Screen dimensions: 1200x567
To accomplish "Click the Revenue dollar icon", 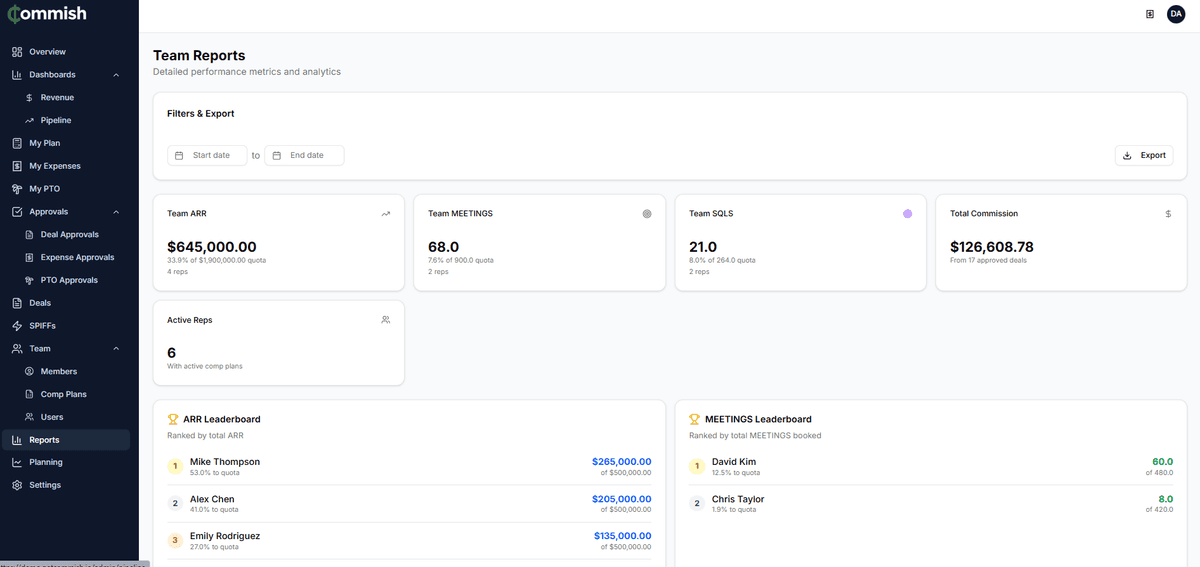I will 30,98.
